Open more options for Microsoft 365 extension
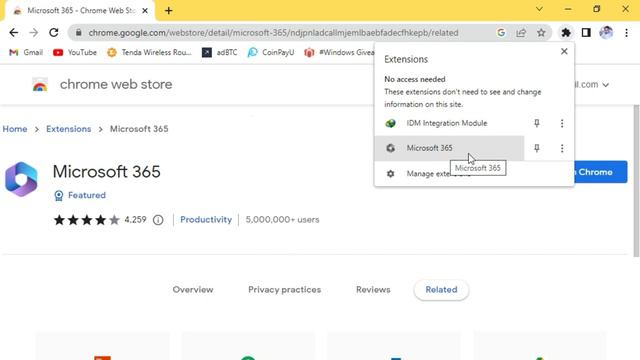Screen dimensions: 640x360 click(562, 148)
